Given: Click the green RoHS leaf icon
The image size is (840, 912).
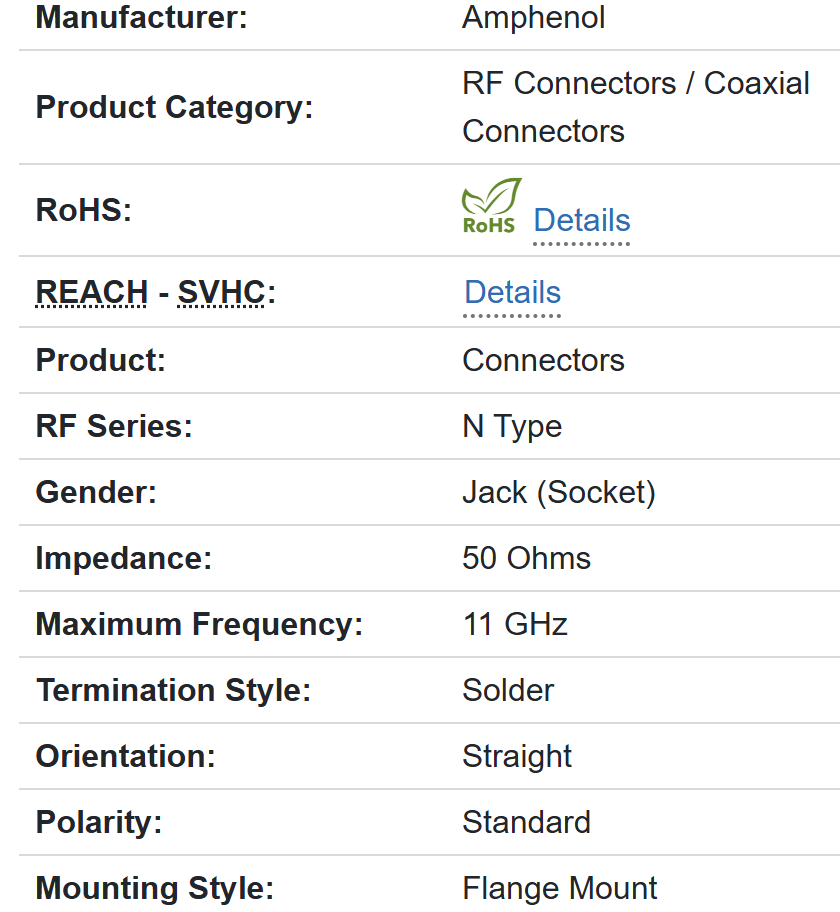Looking at the screenshot, I should coord(491,206).
